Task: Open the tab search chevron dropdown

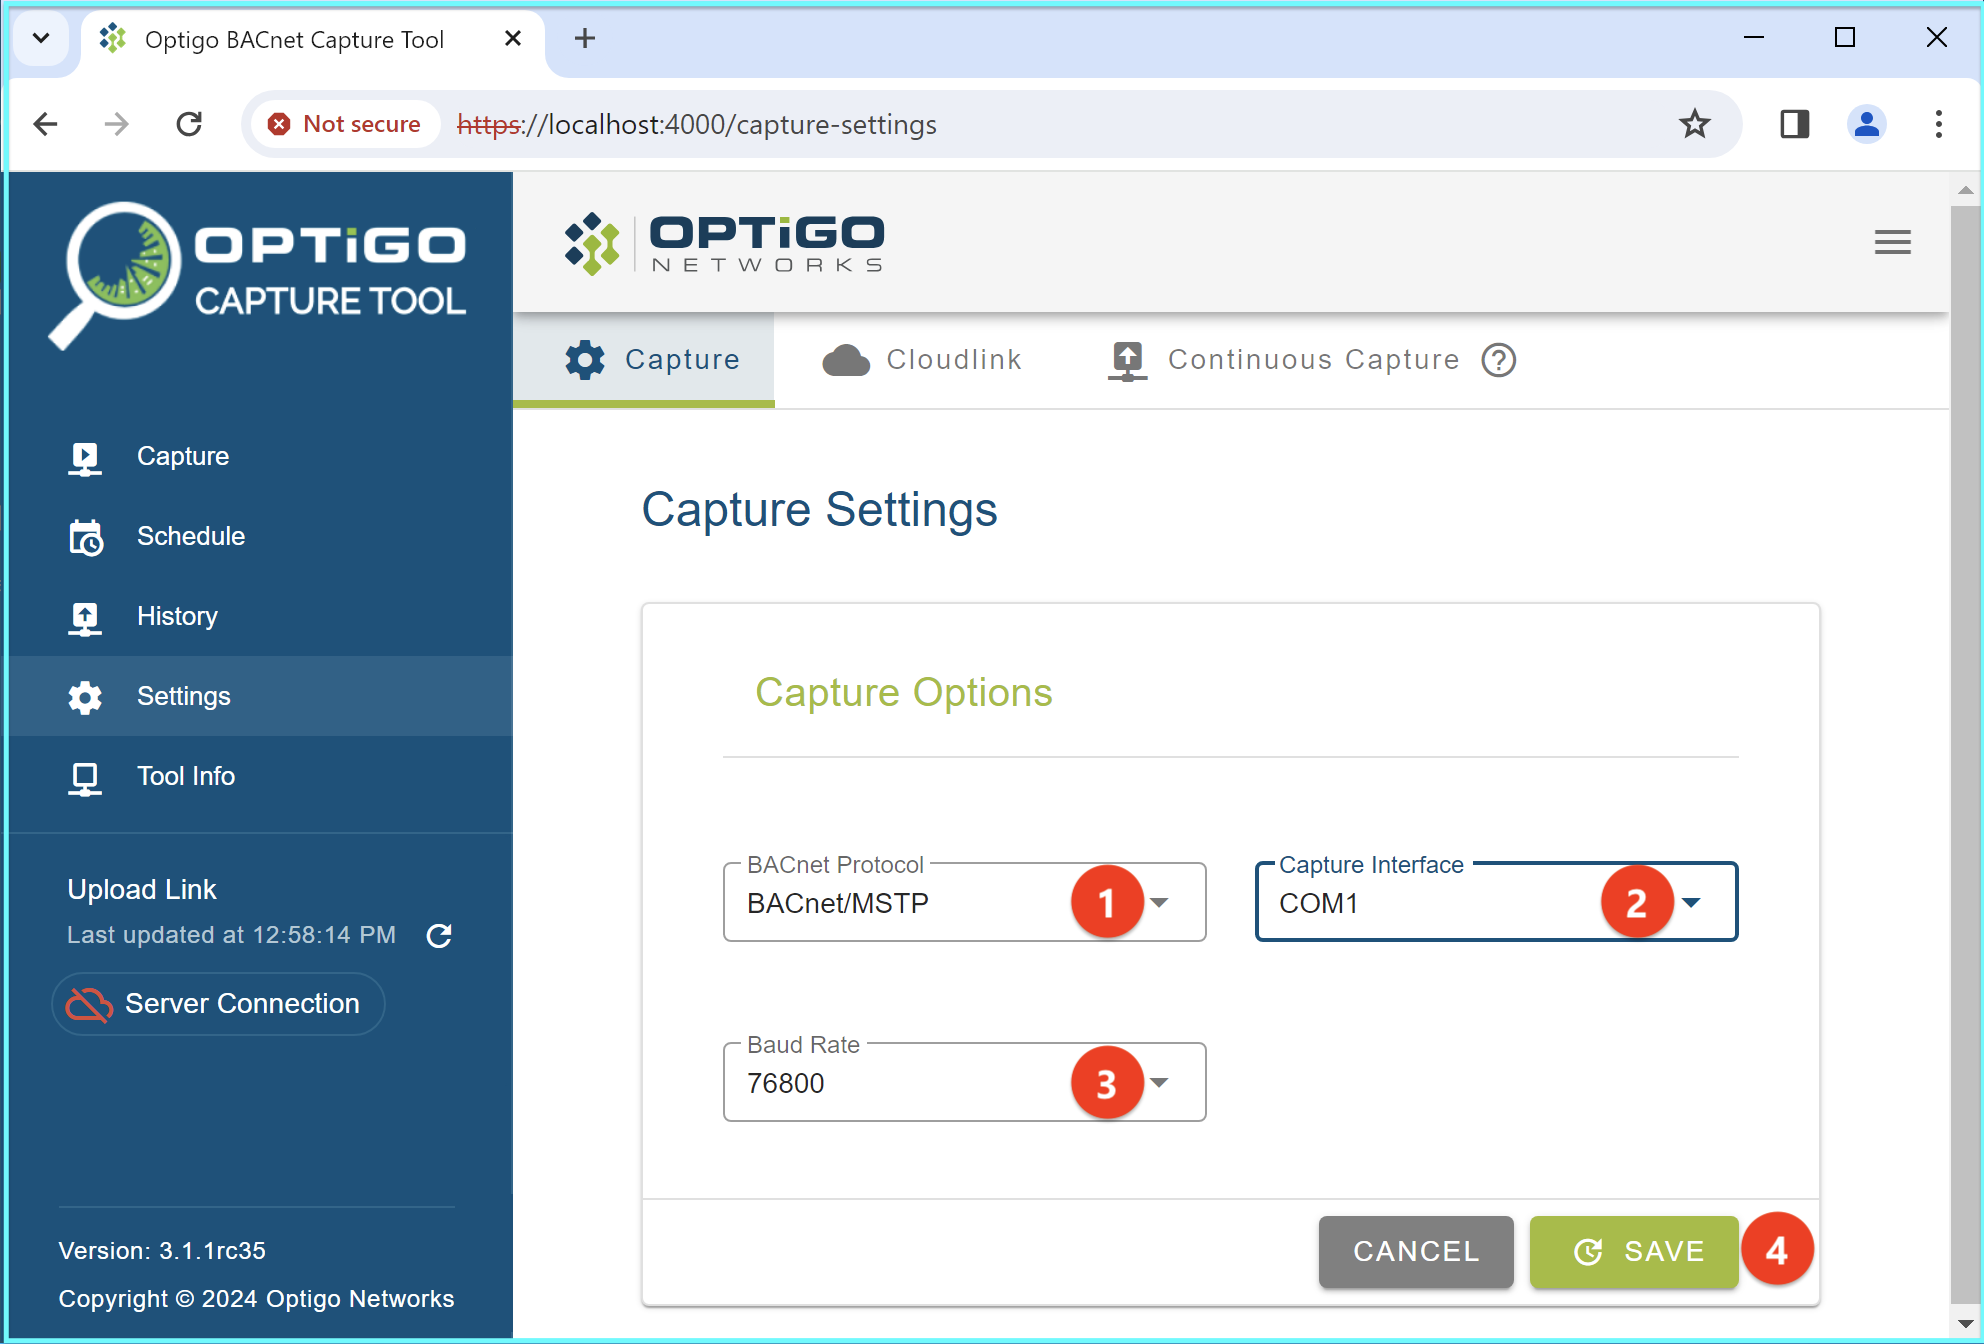Action: (41, 39)
